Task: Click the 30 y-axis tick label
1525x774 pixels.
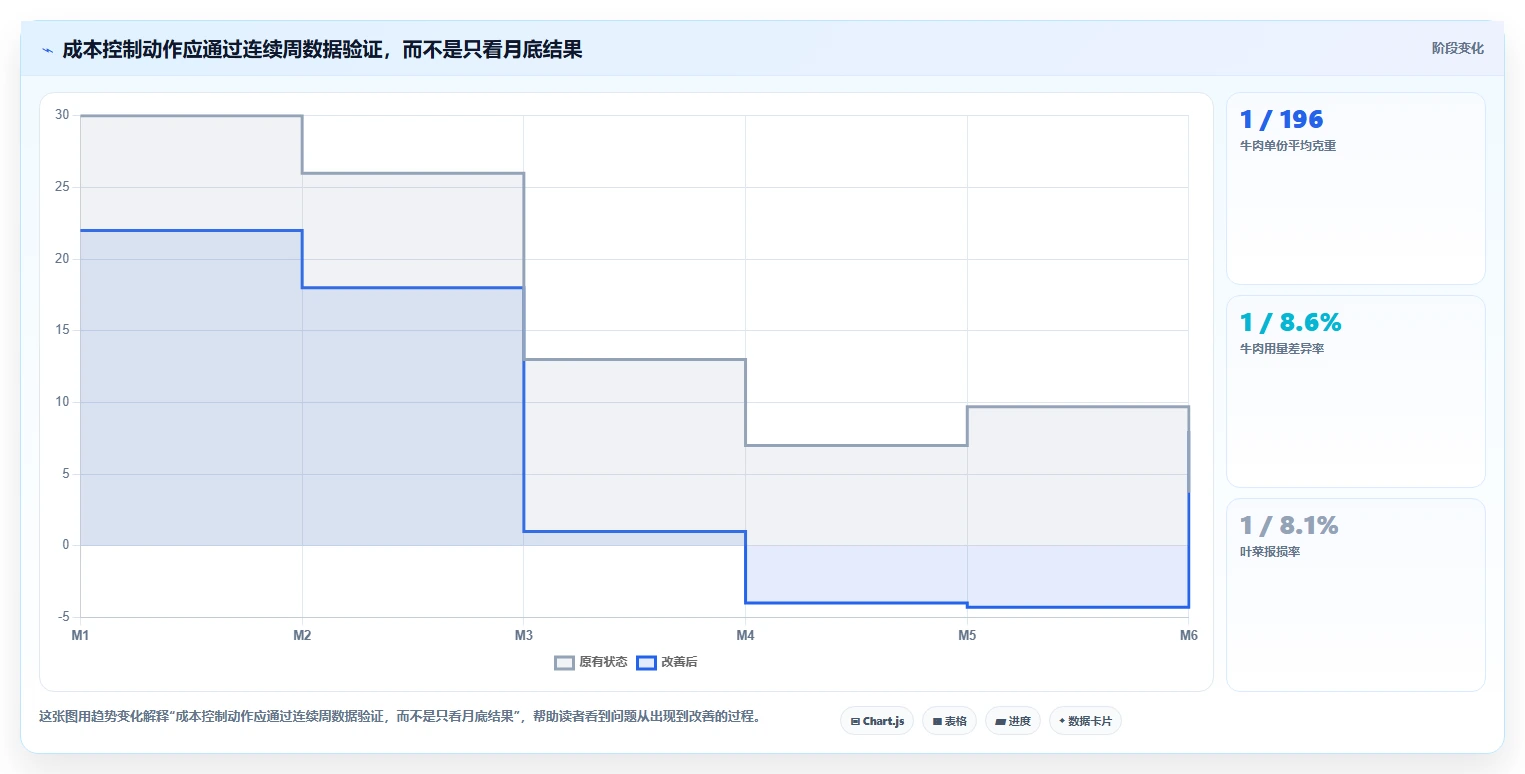Action: 62,115
